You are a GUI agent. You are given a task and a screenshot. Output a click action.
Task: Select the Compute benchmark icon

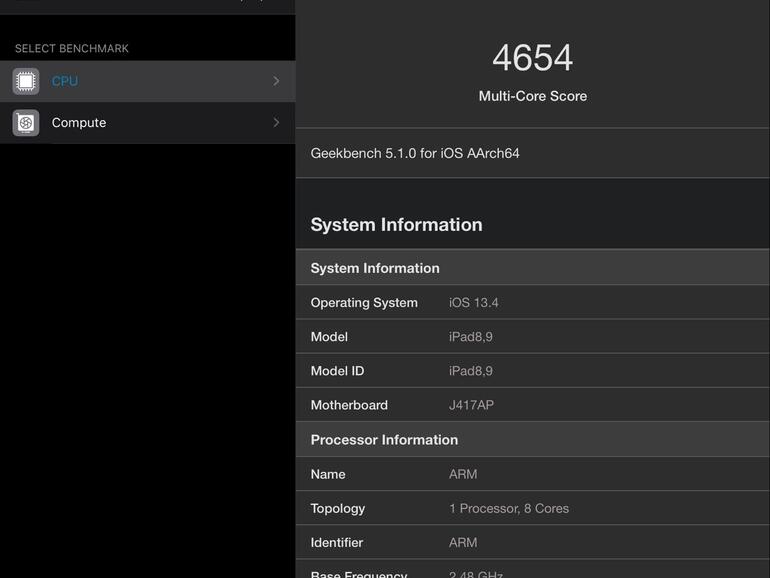[26, 123]
